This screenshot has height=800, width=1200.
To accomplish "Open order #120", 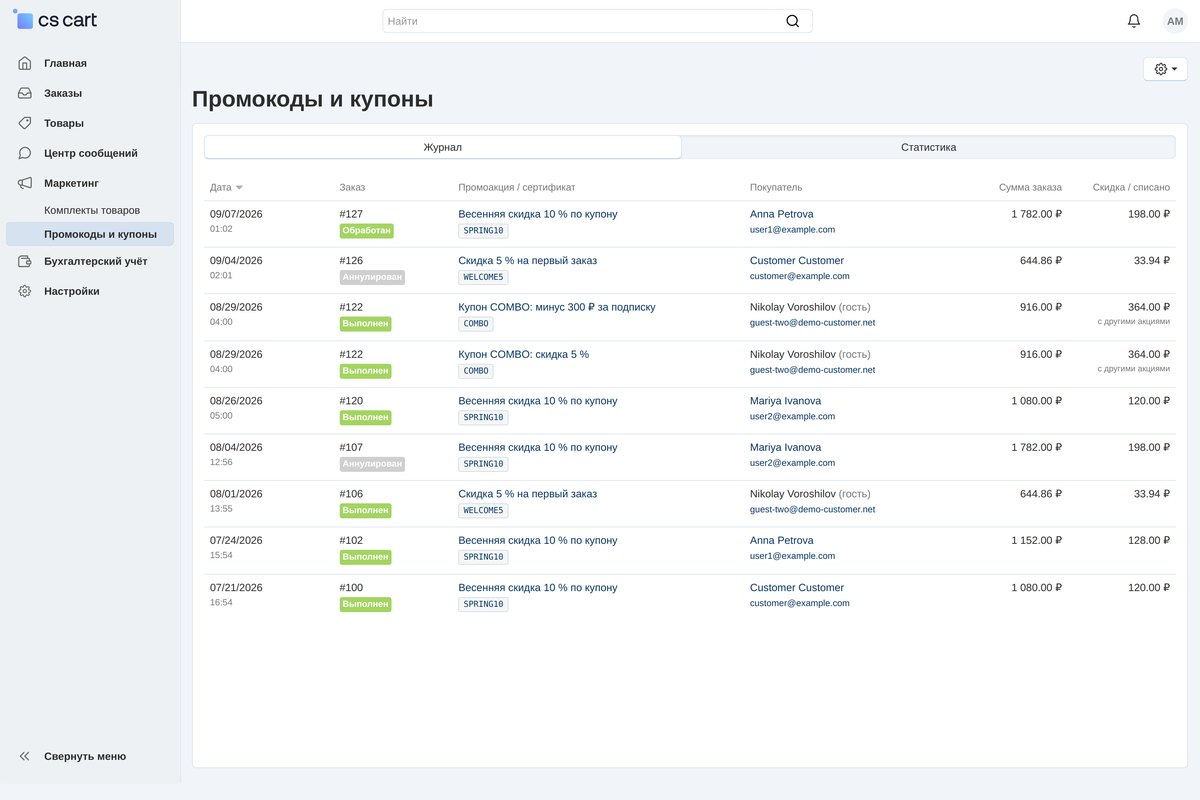I will coord(351,401).
